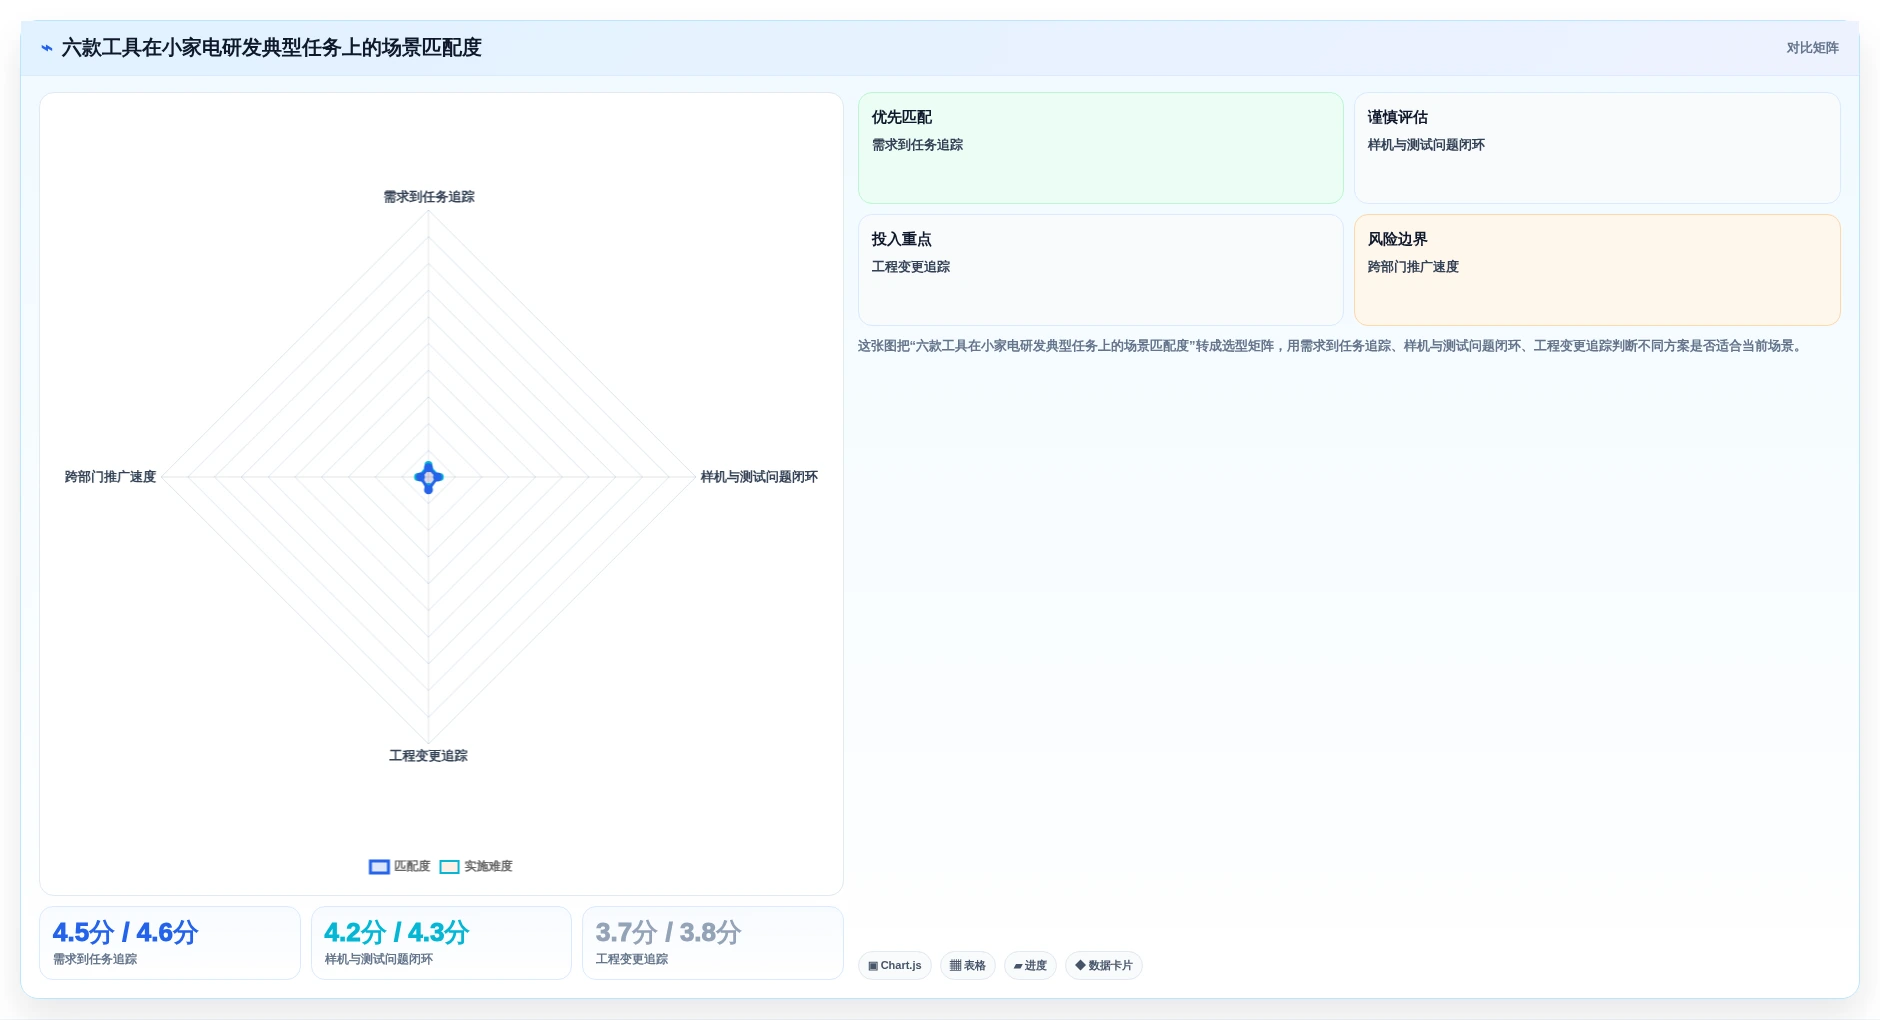Open the 投入重点 card
The width and height of the screenshot is (1880, 1020).
point(1100,270)
